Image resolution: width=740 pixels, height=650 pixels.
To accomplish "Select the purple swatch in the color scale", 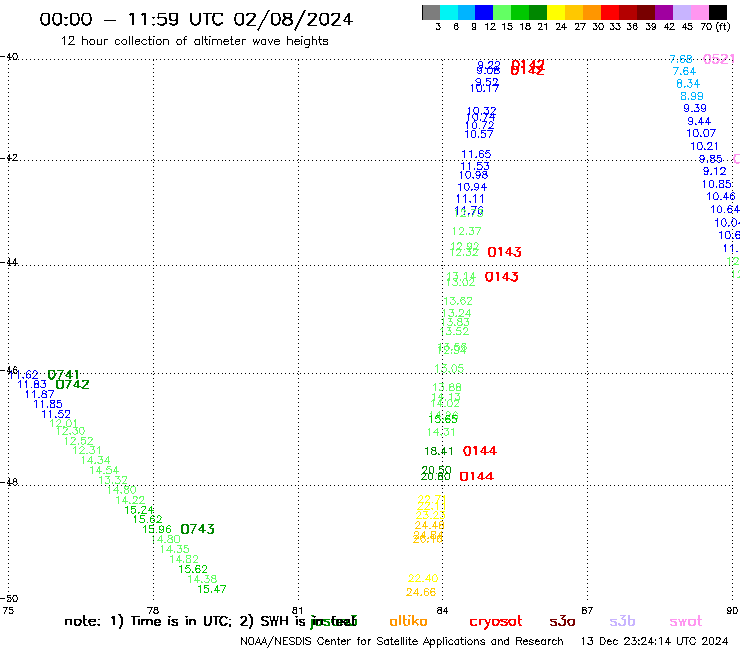I will 664,12.
